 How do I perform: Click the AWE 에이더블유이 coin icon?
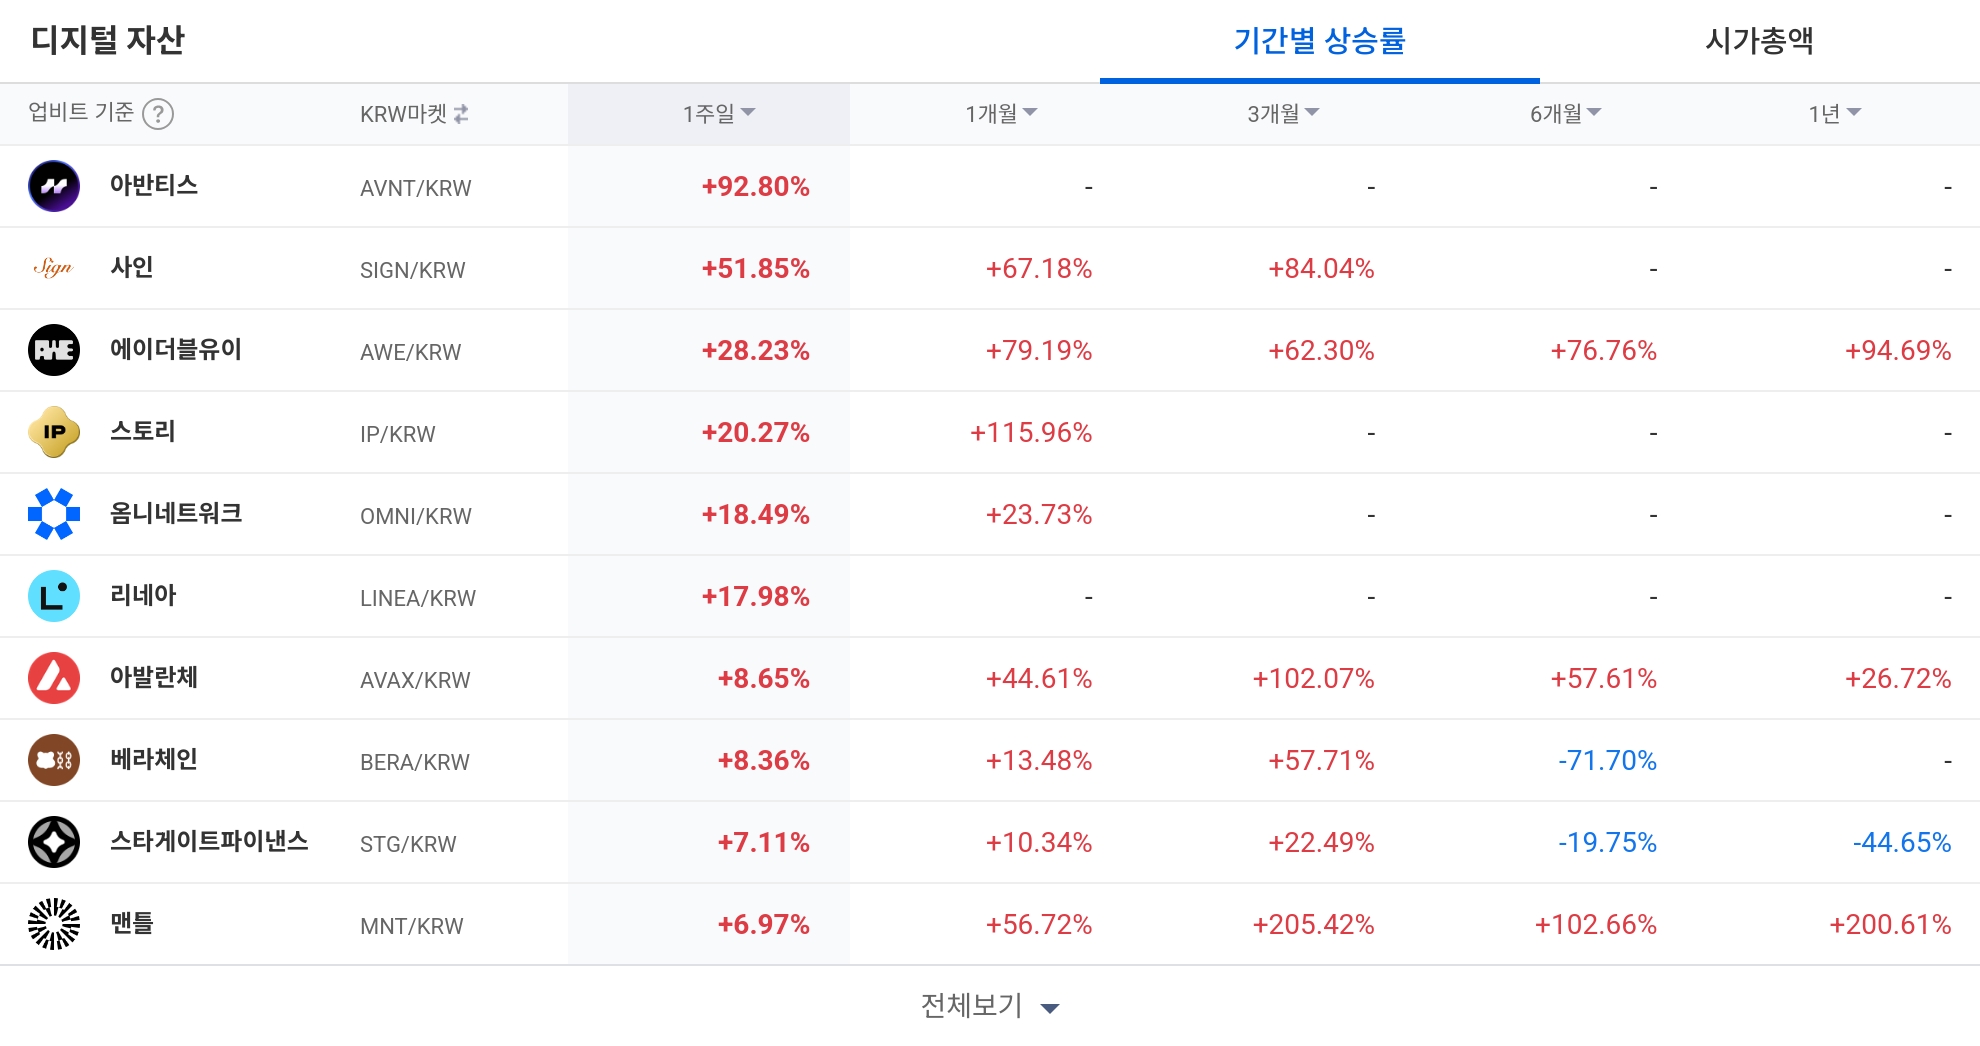pos(54,350)
